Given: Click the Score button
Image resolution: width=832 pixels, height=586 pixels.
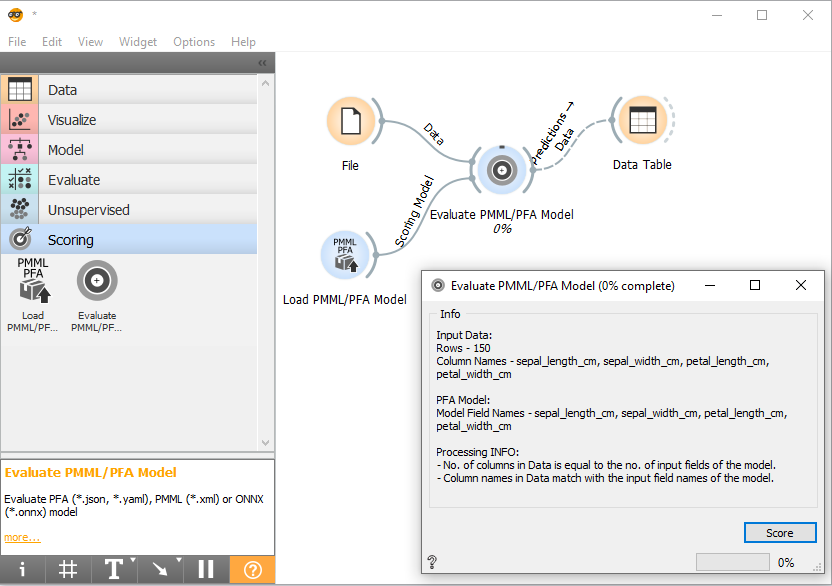Looking at the screenshot, I should [780, 533].
